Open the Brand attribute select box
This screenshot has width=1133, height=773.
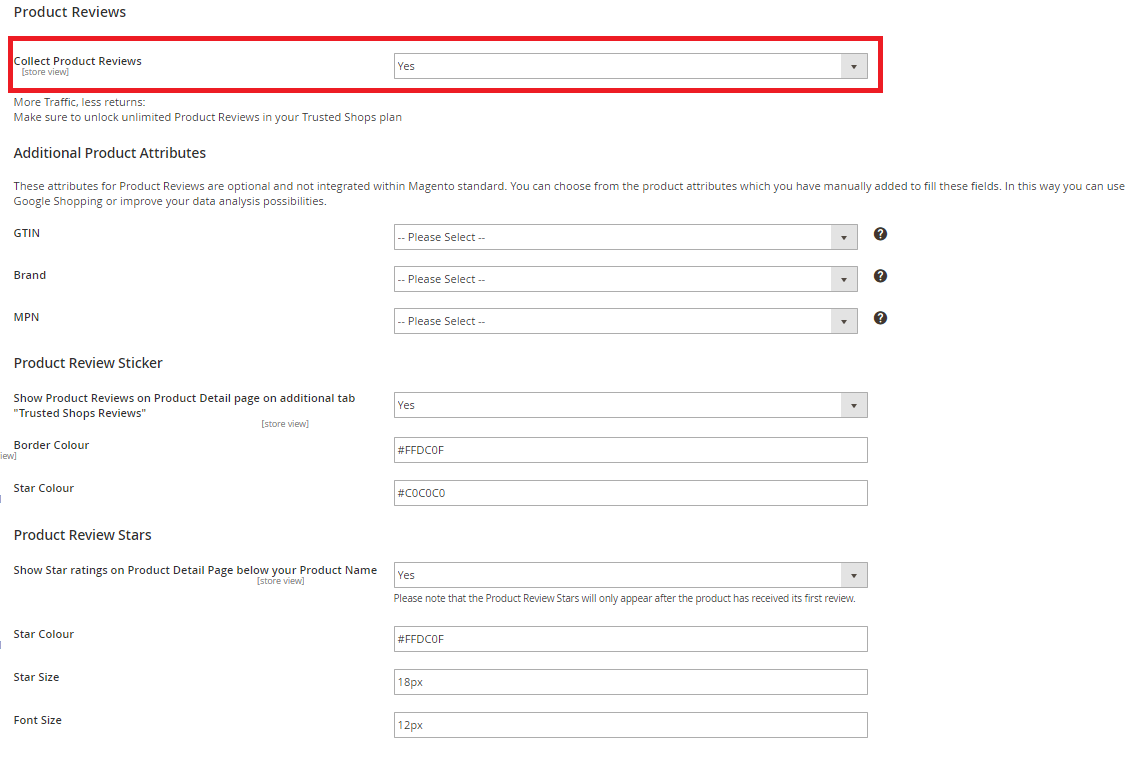click(625, 279)
